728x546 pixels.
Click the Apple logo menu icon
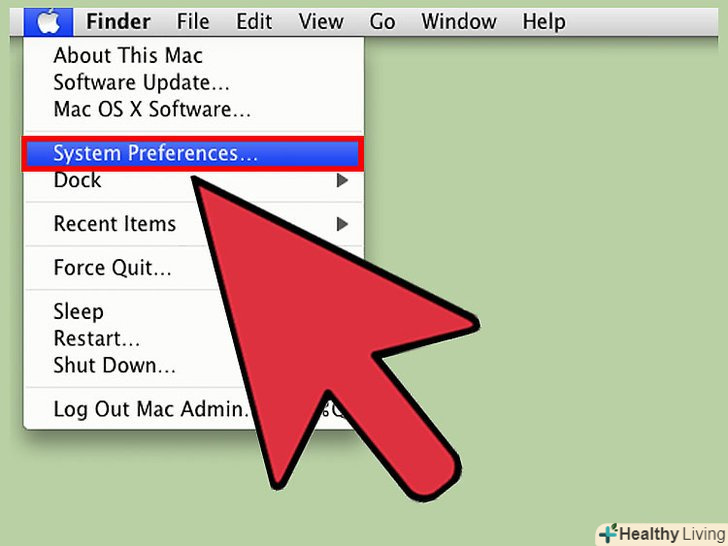pos(48,22)
